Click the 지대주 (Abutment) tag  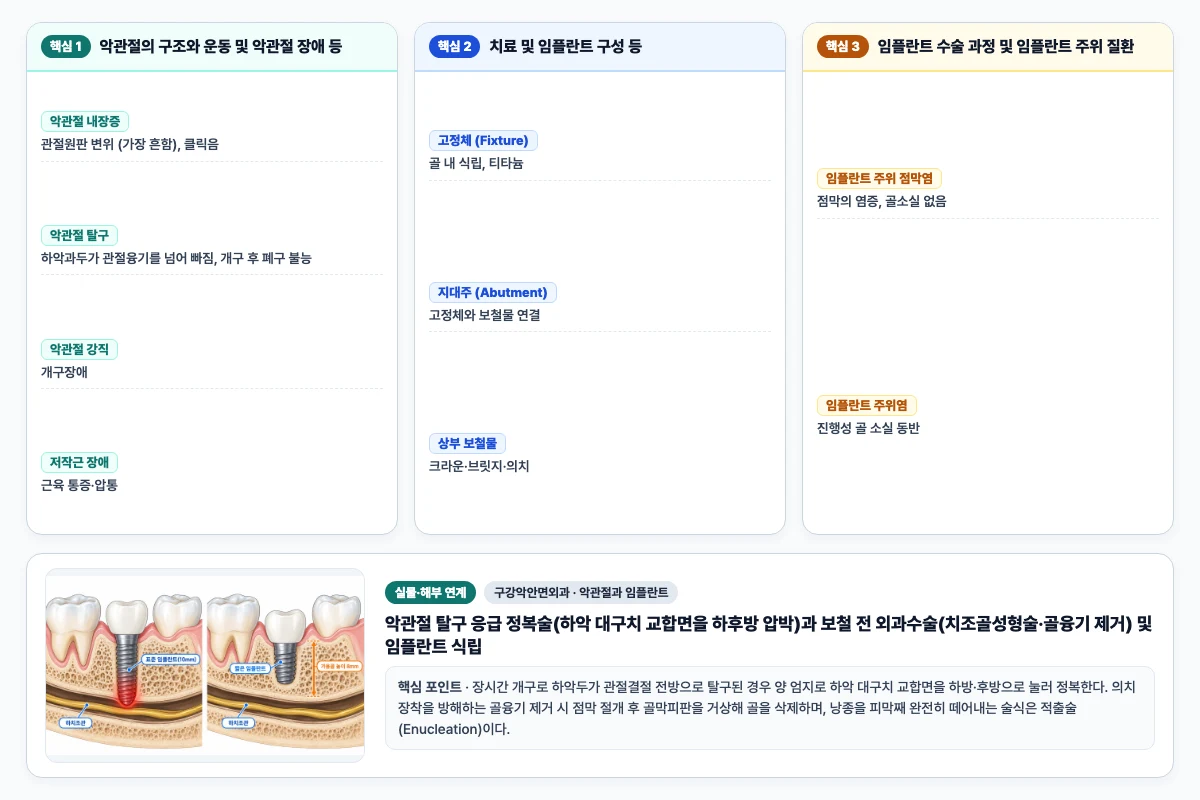tap(493, 292)
